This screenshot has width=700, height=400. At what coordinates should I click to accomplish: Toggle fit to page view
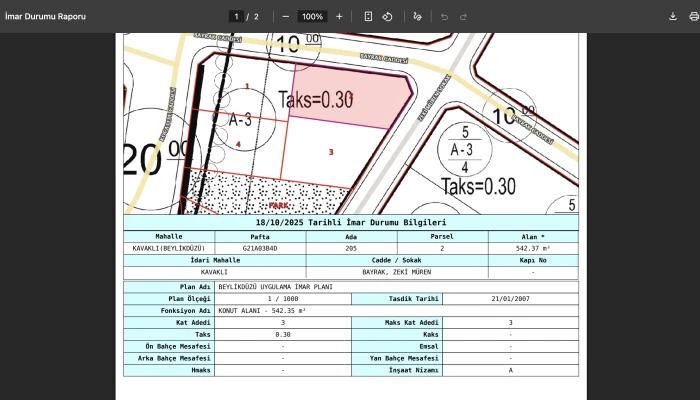click(368, 17)
